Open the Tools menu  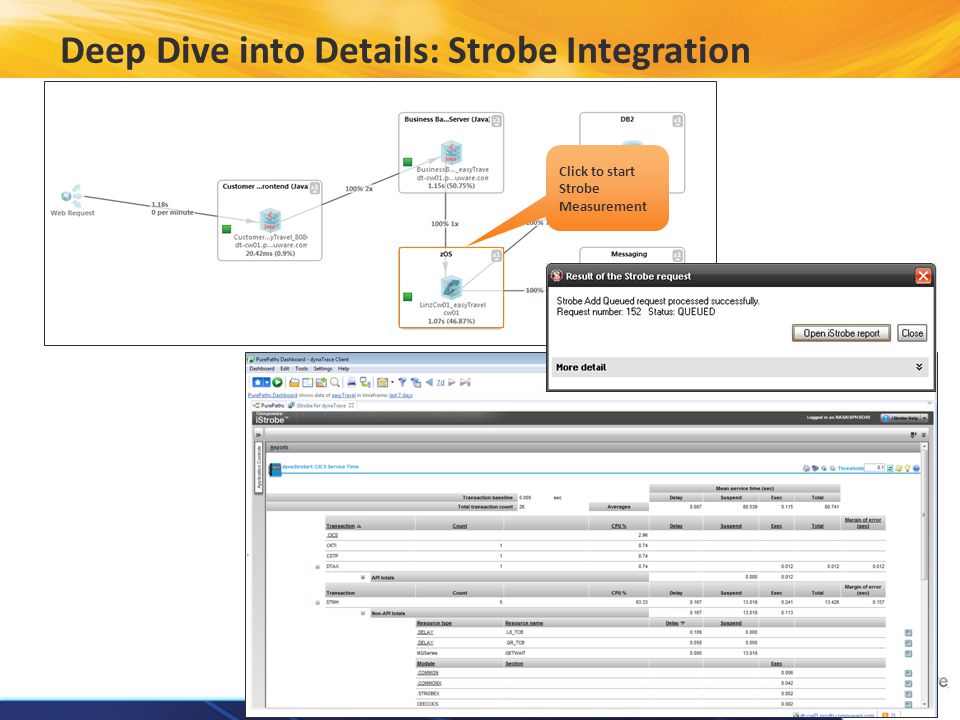301,369
